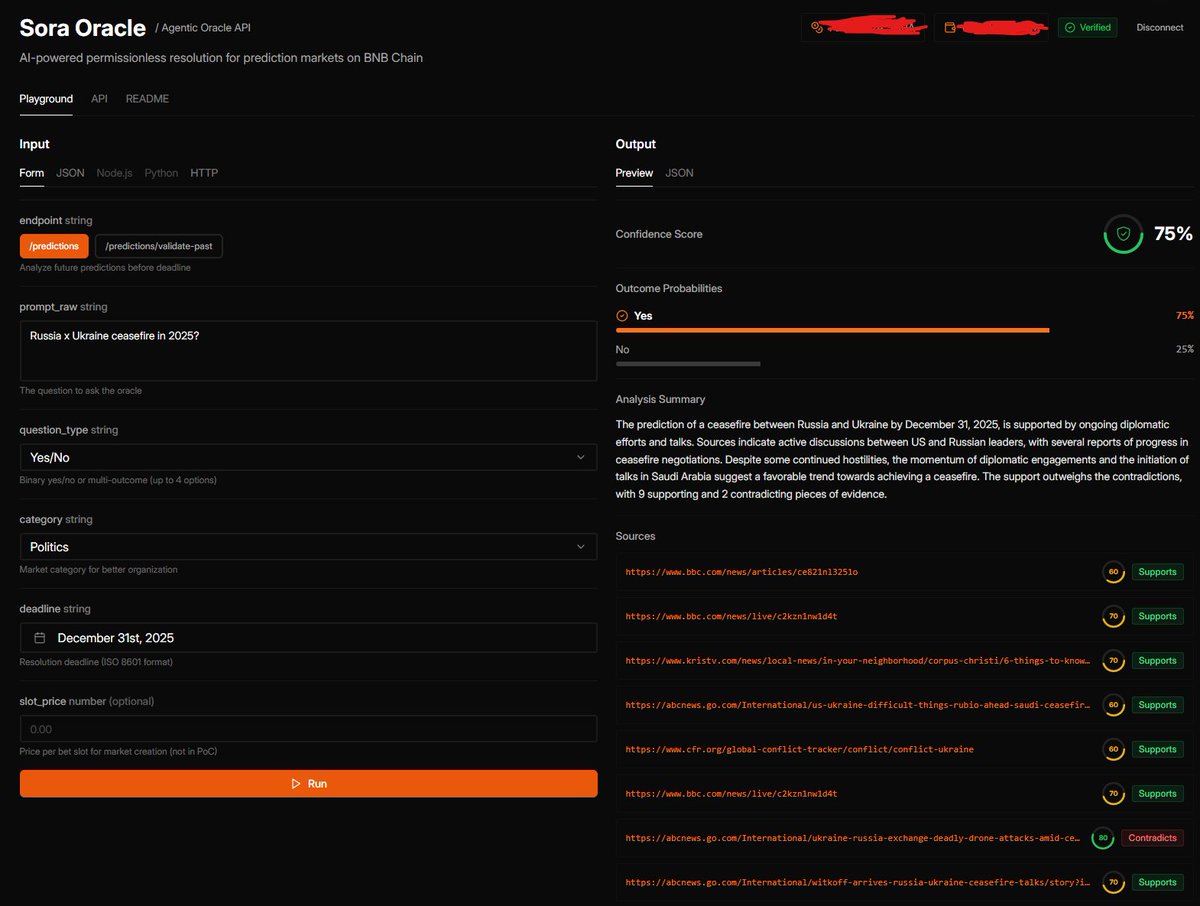Viewport: 1200px width, 906px height.
Task: Click the 70 score ring for witkoff source
Action: click(1113, 882)
